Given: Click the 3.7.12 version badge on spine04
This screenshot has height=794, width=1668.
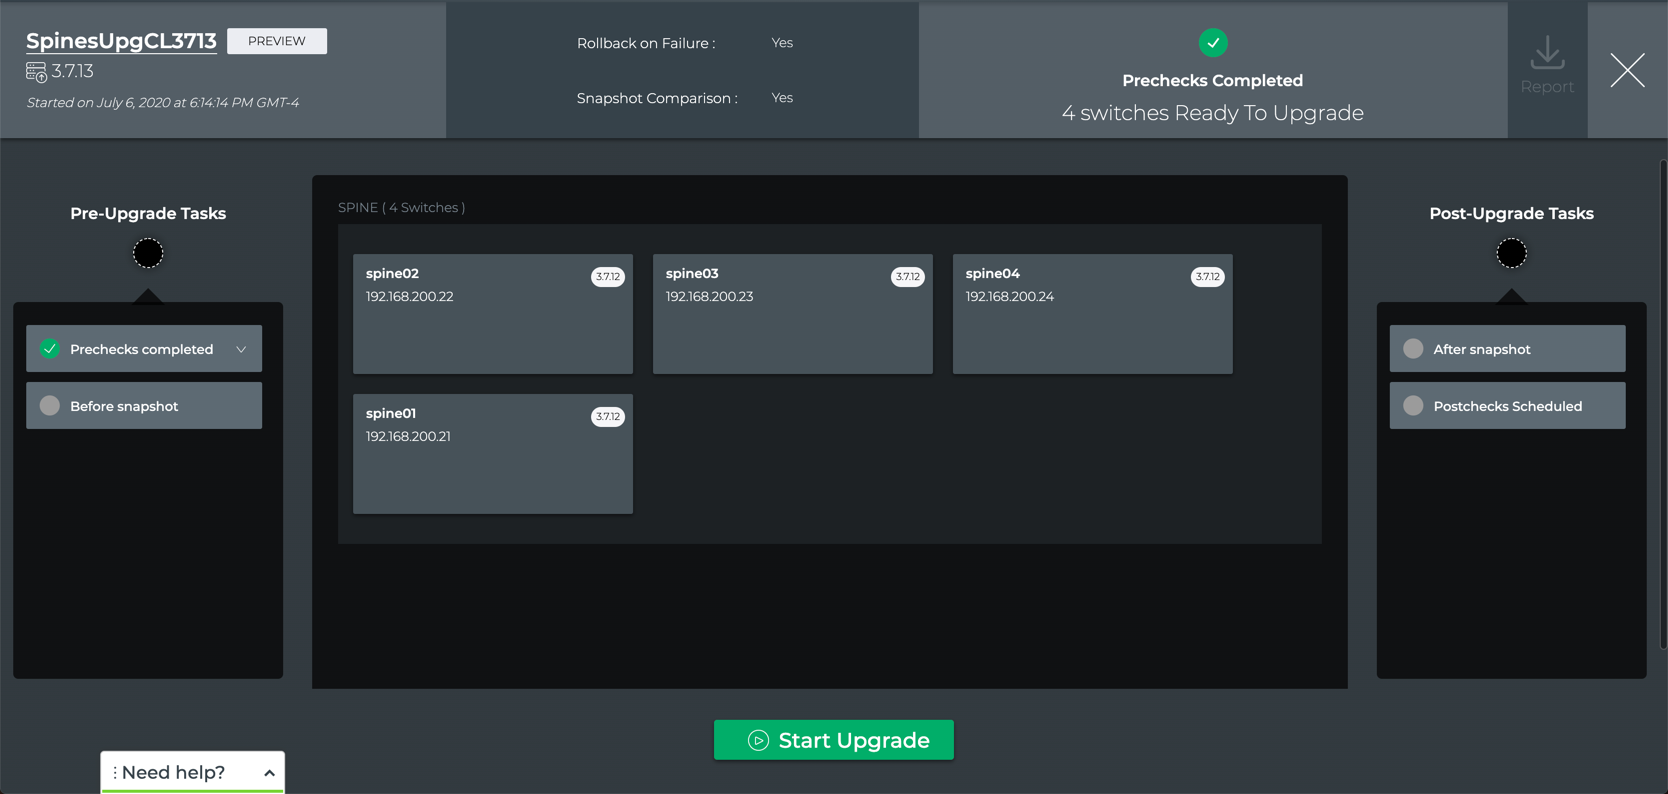Looking at the screenshot, I should [x=1207, y=277].
